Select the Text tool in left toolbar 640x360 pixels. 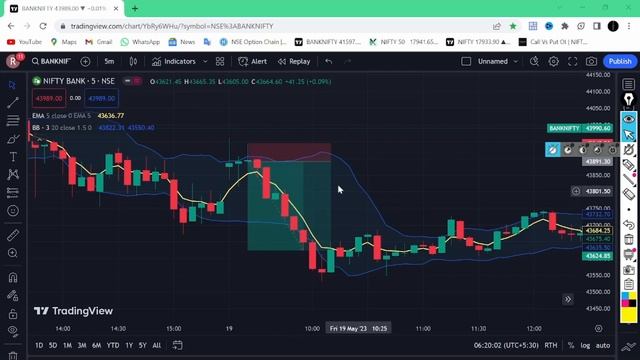pos(13,157)
